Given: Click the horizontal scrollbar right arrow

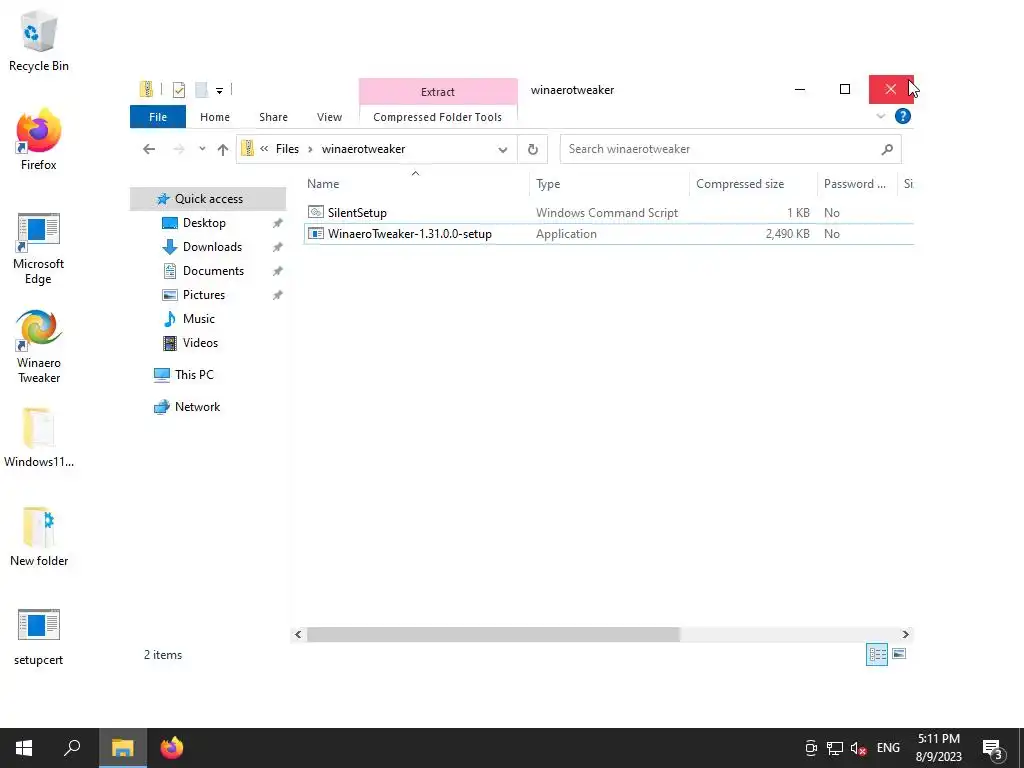Looking at the screenshot, I should (905, 634).
